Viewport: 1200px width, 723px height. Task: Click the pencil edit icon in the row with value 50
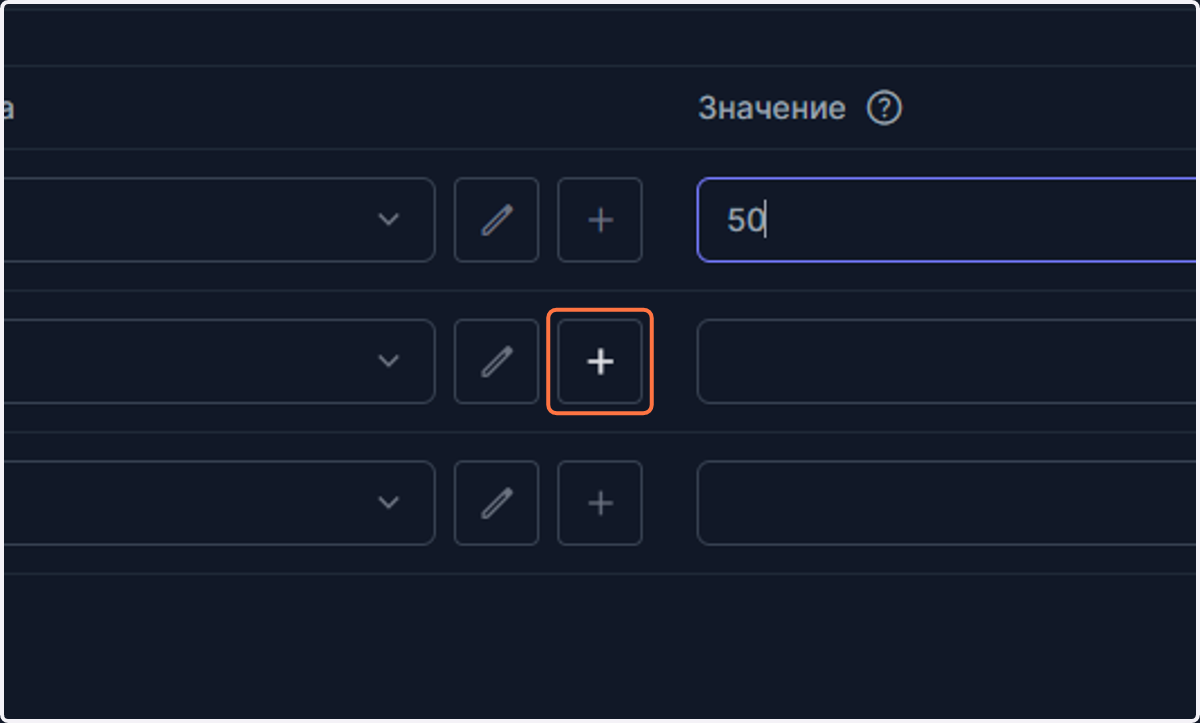coord(496,220)
